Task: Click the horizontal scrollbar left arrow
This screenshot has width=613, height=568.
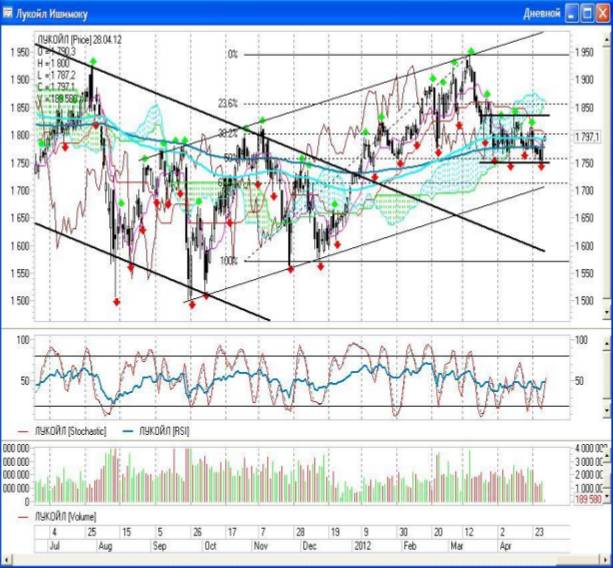Action: point(5,560)
